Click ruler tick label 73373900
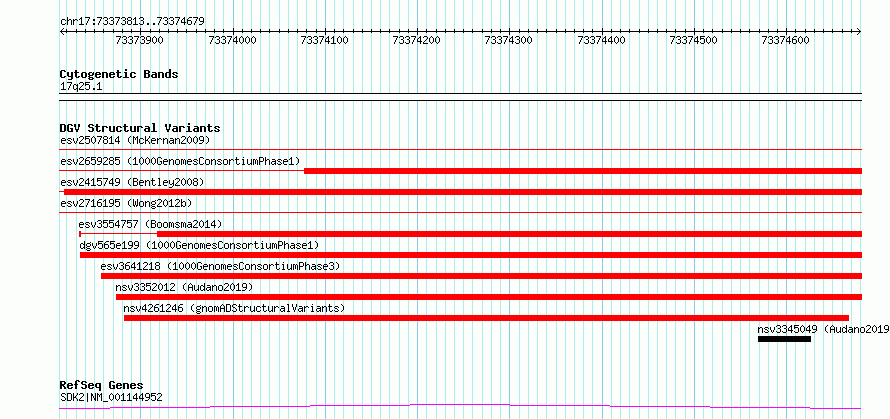The image size is (890, 419). tap(140, 40)
